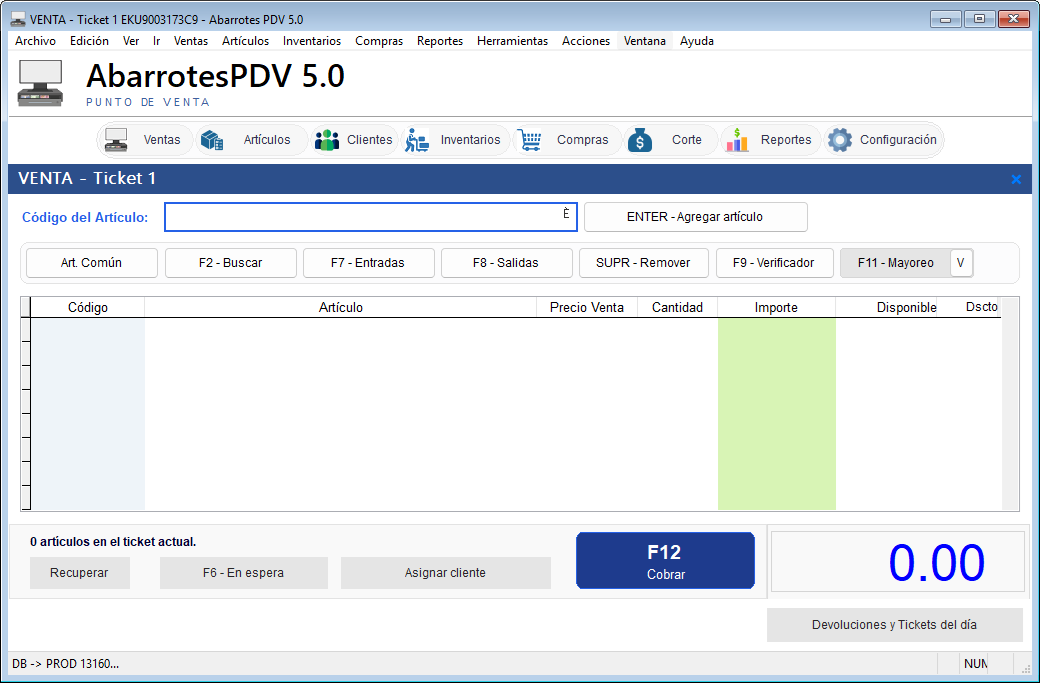Click the Asignar cliente button

pyautogui.click(x=446, y=573)
